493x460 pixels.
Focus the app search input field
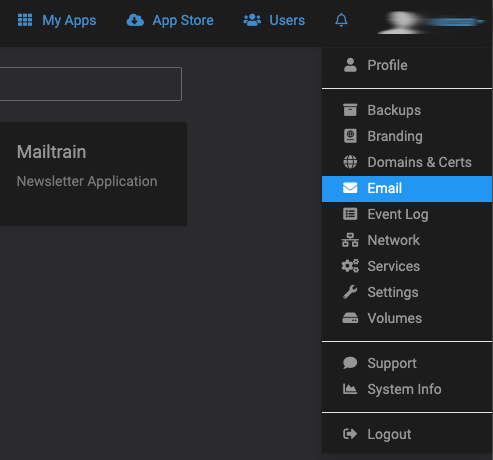point(91,84)
